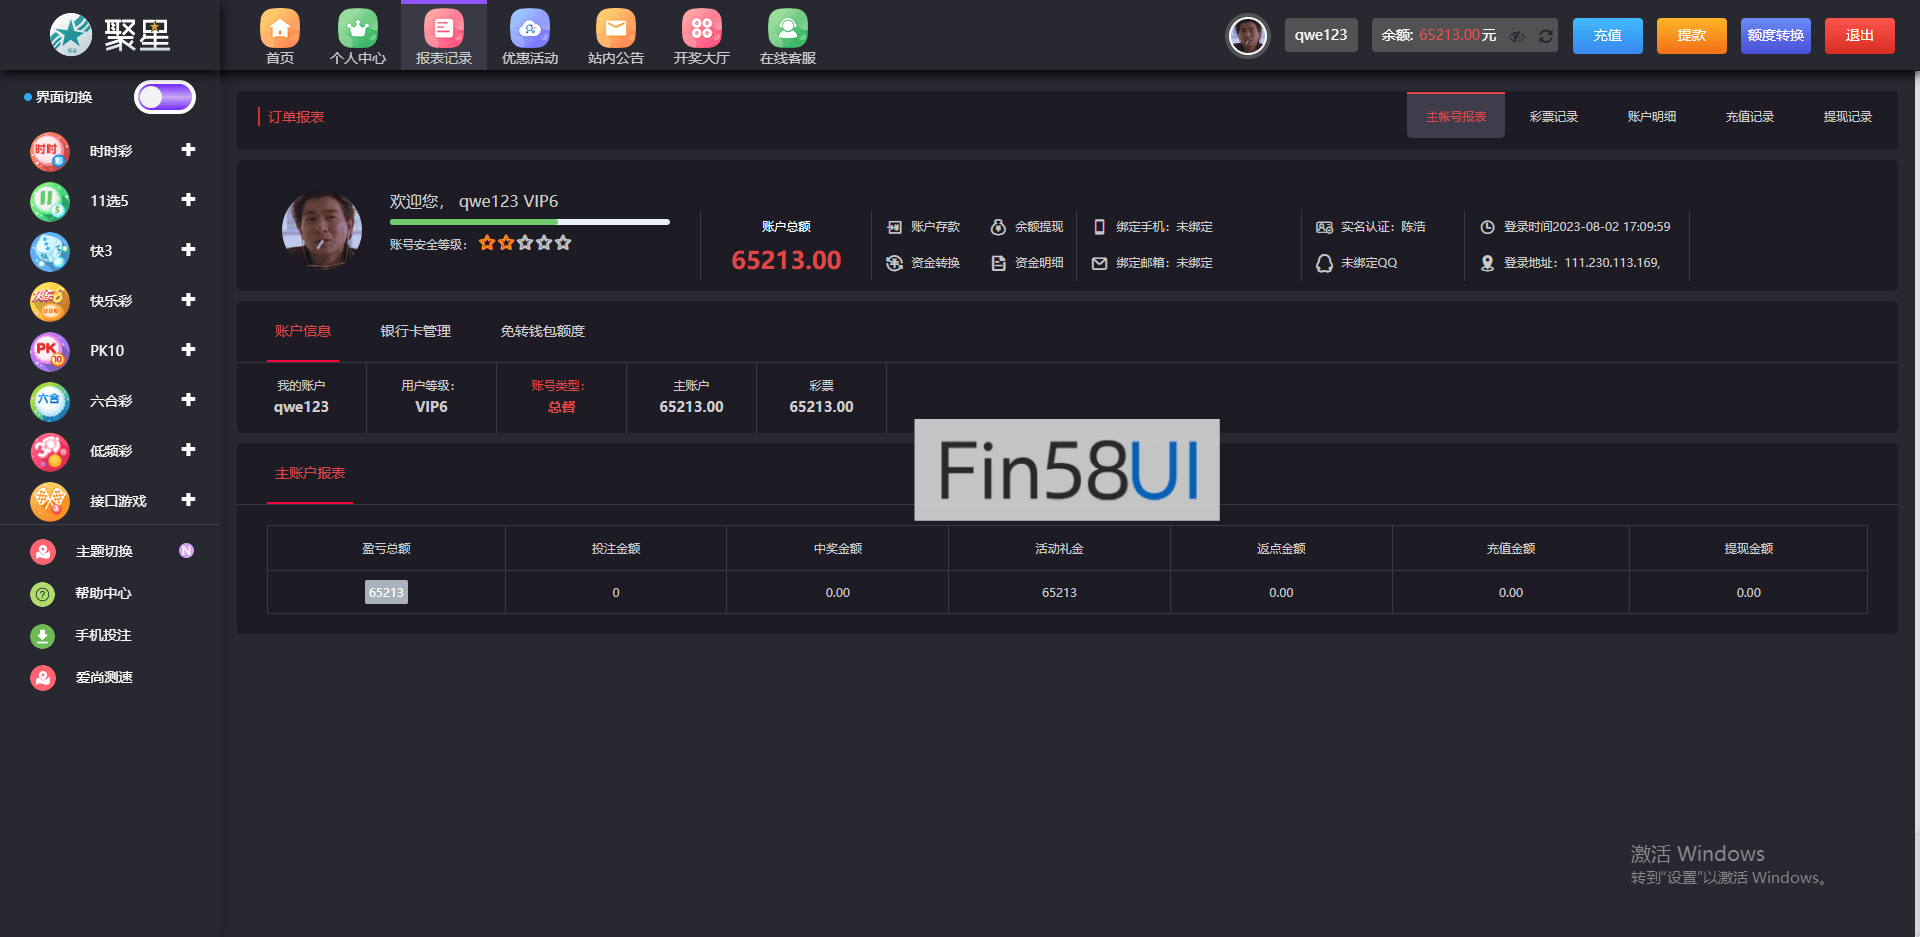The width and height of the screenshot is (1920, 937).
Task: Click the 手机投注 download icon
Action: (43, 635)
